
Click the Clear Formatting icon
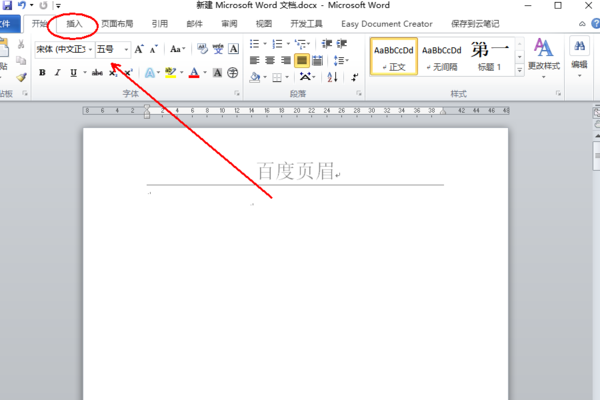point(202,49)
